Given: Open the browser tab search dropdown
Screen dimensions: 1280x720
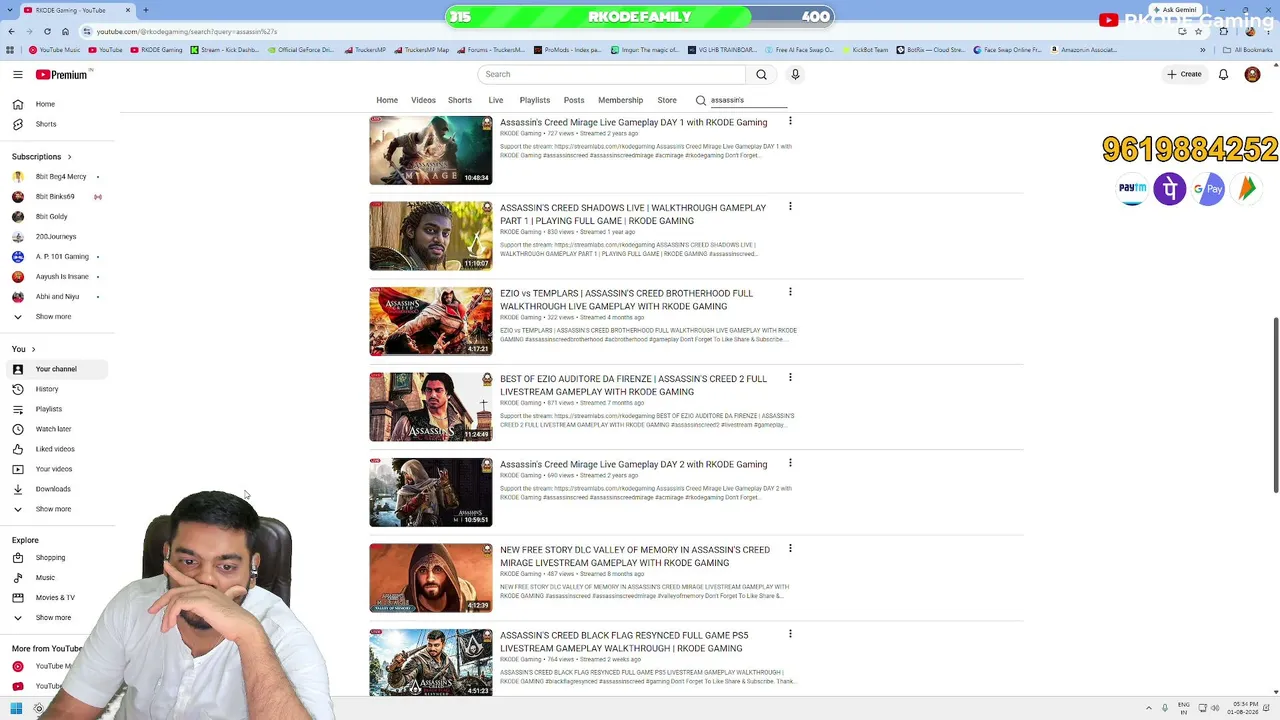Looking at the screenshot, I should 11,10.
